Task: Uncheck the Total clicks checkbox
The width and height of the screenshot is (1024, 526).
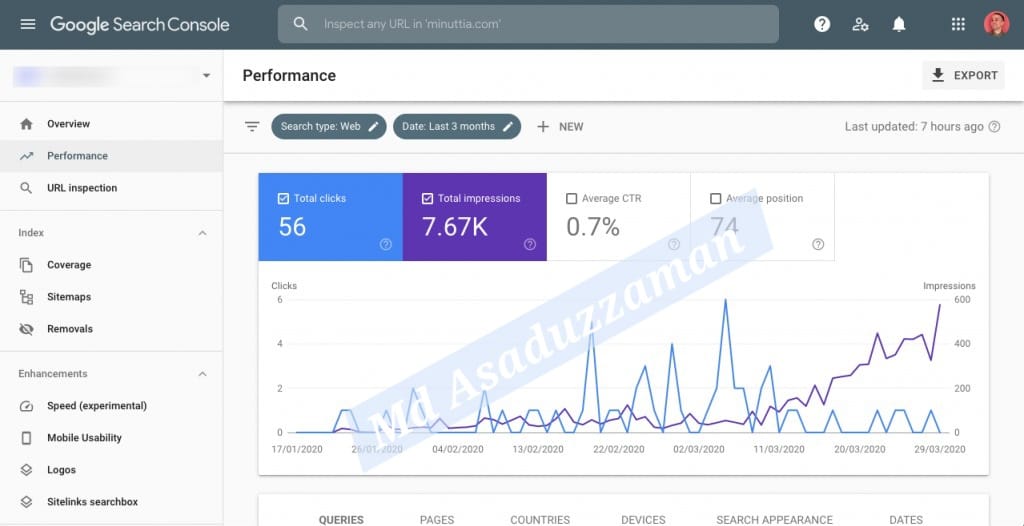Action: coord(283,199)
